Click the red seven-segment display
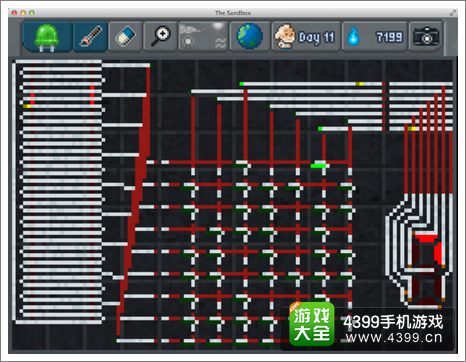 [x=426, y=270]
